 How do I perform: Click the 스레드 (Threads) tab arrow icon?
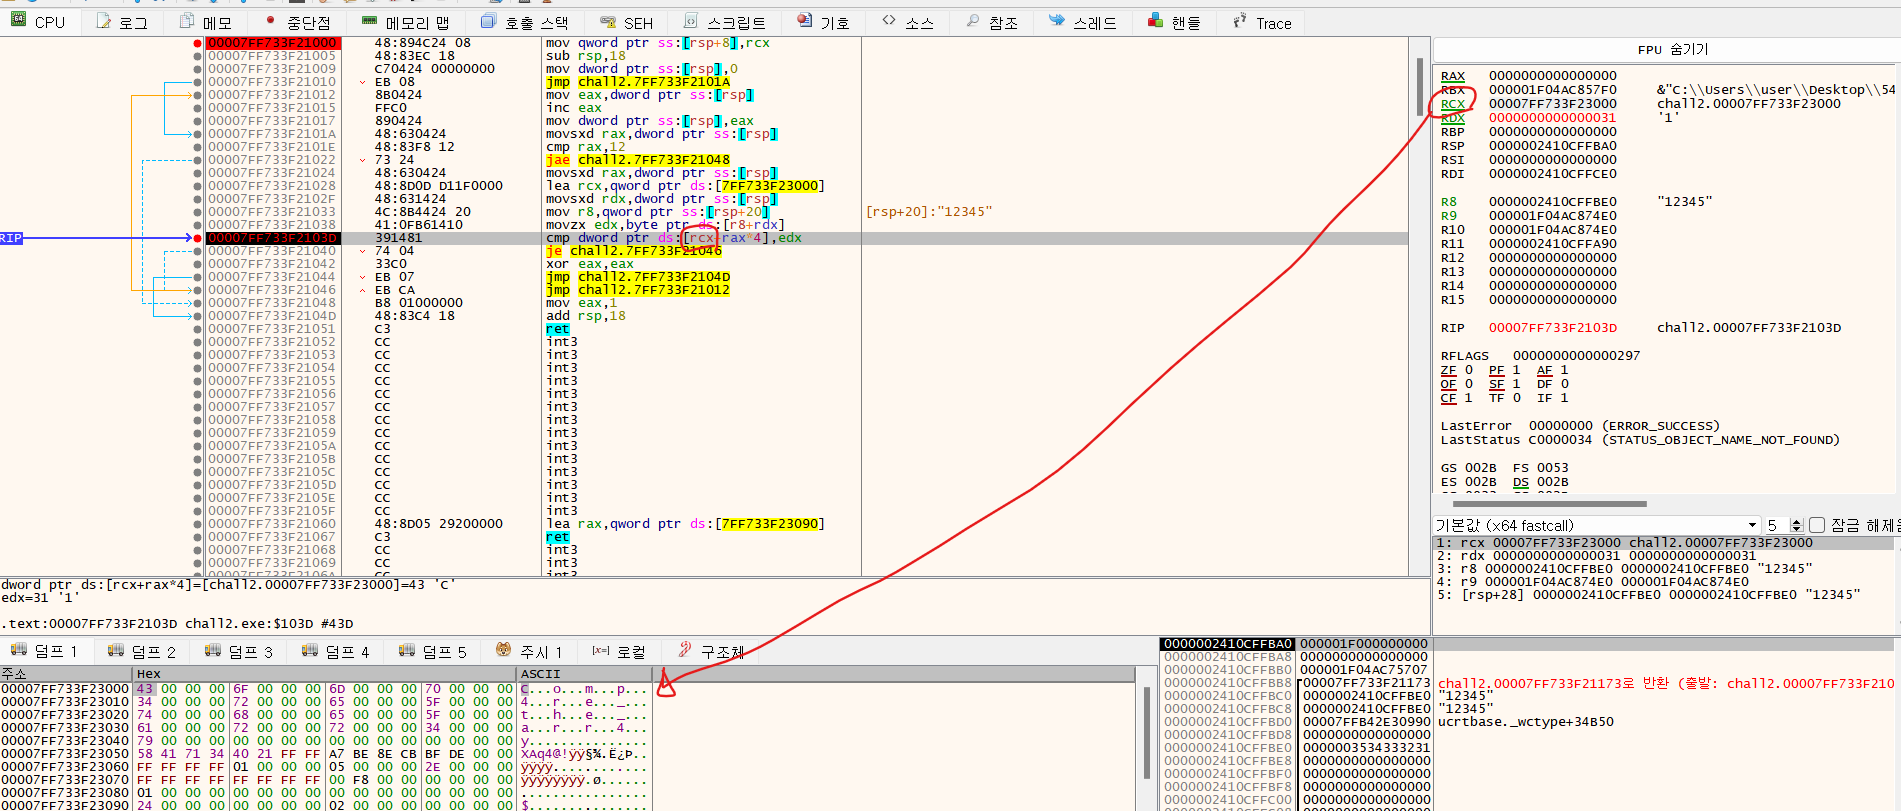pyautogui.click(x=1057, y=21)
